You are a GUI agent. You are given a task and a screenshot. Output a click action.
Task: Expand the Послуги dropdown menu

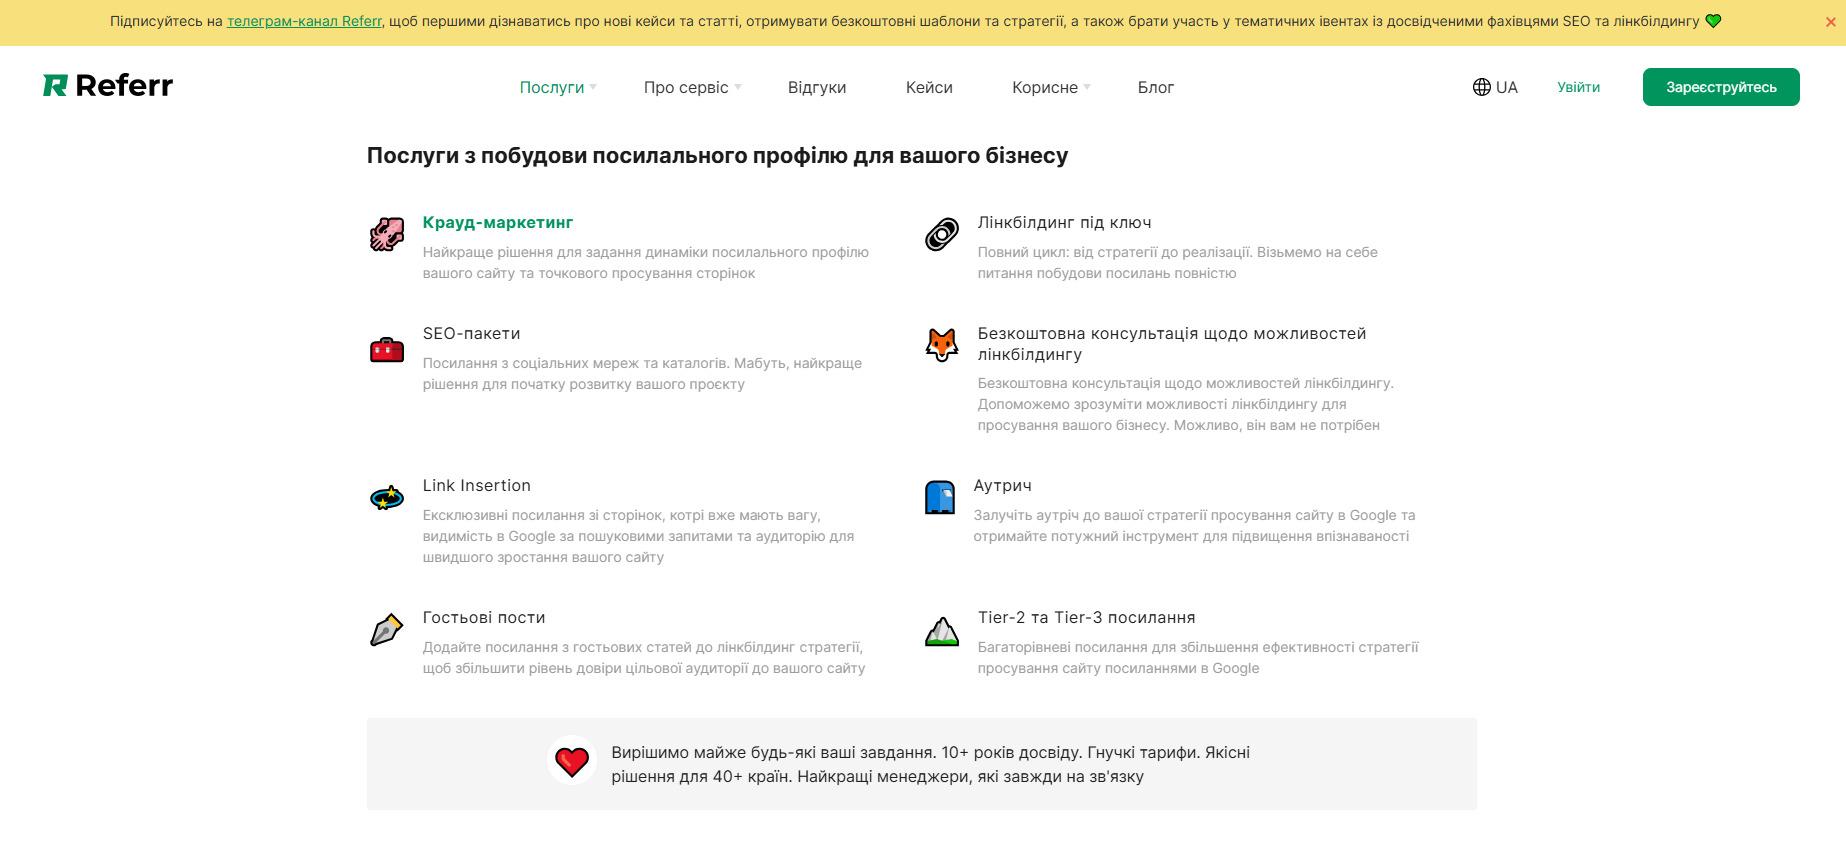(557, 87)
